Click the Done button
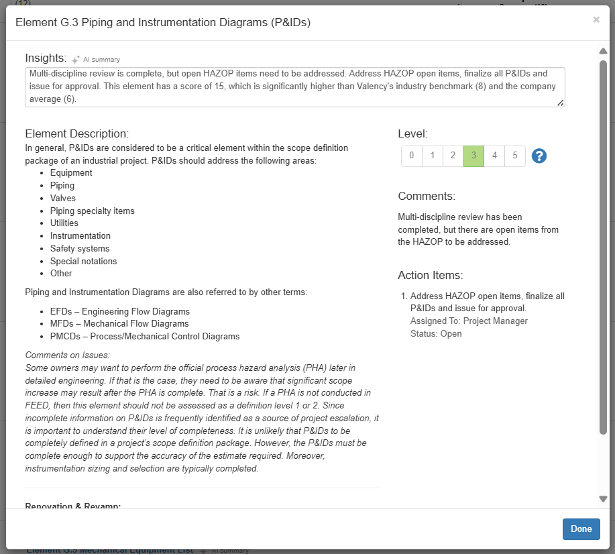 click(x=581, y=529)
